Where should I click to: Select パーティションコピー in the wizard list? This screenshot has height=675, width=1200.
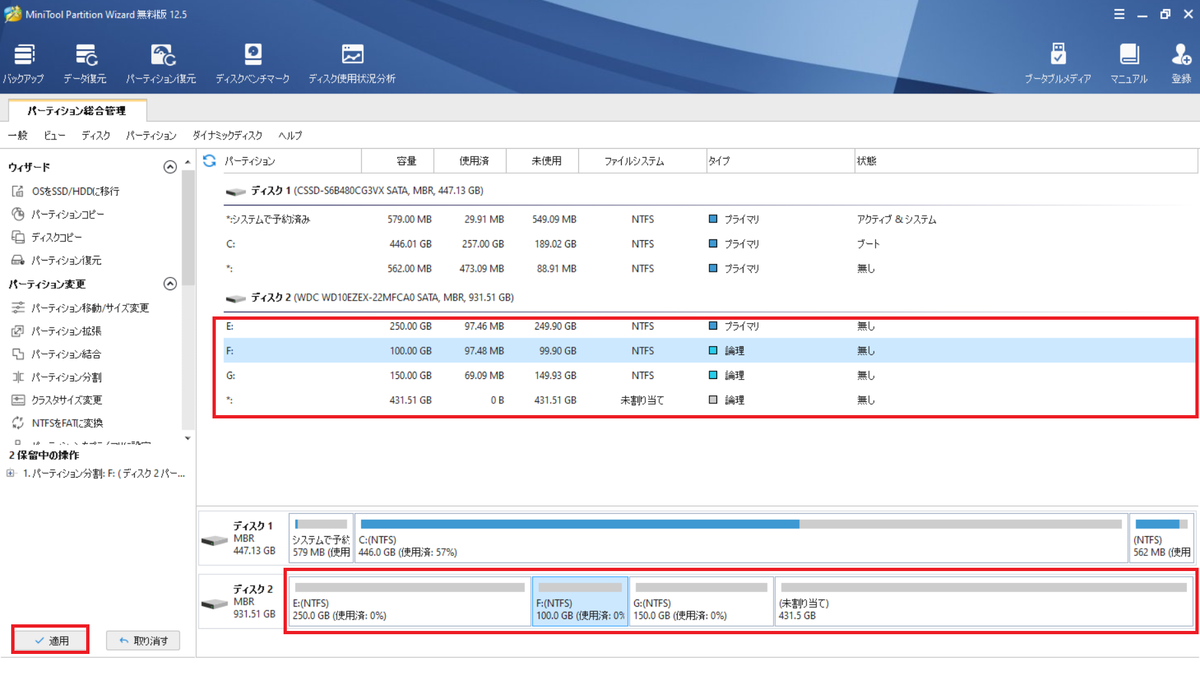pos(58,214)
